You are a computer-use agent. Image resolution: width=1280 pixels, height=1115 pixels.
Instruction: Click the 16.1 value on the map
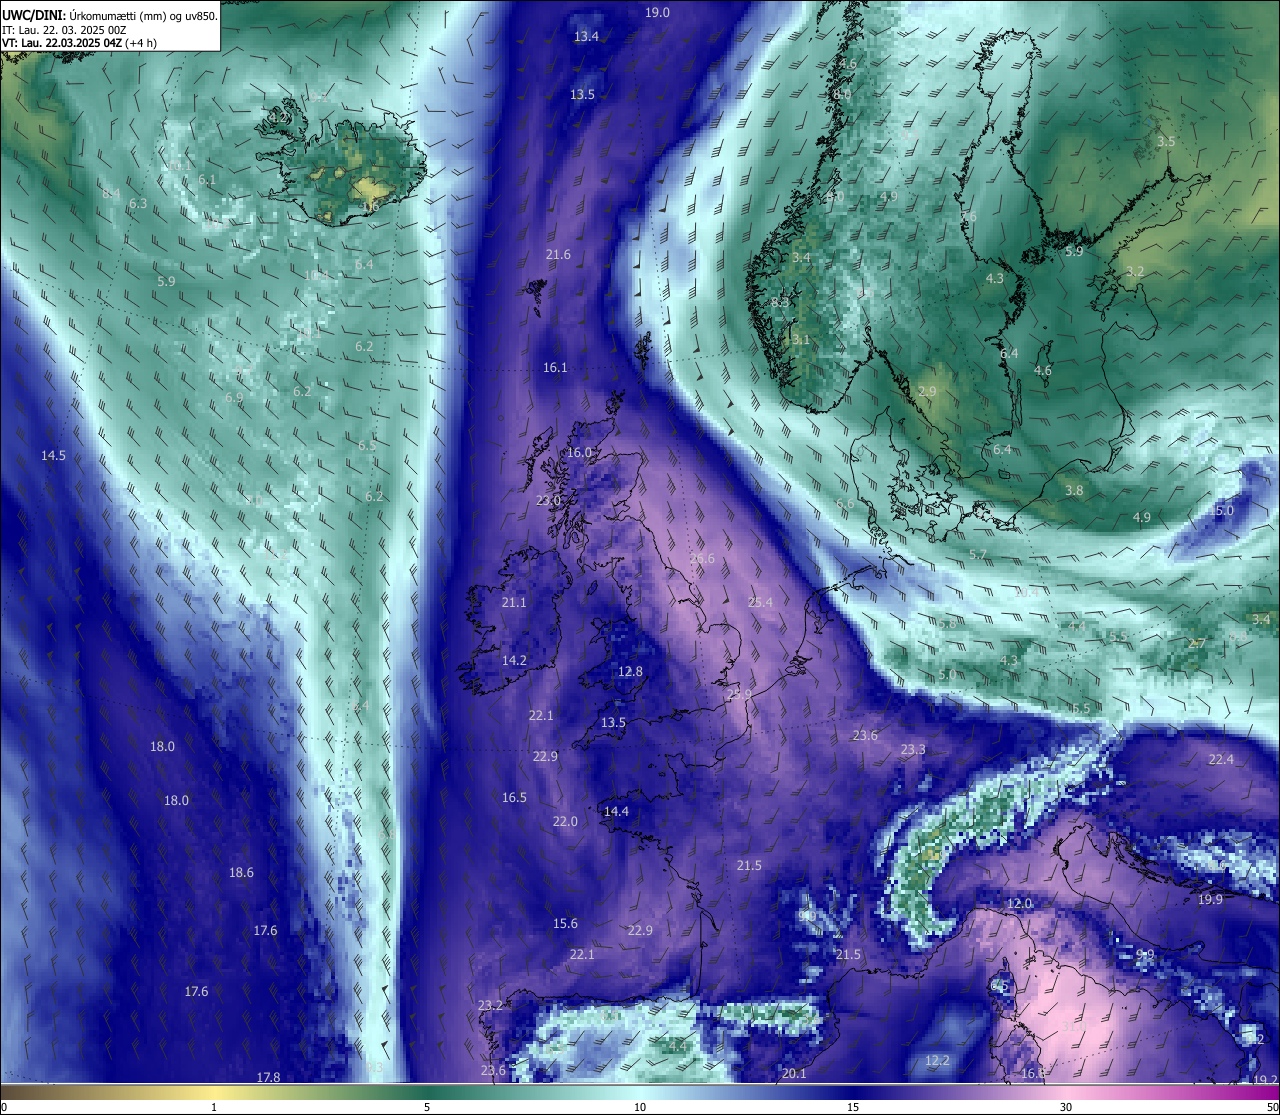coord(555,368)
